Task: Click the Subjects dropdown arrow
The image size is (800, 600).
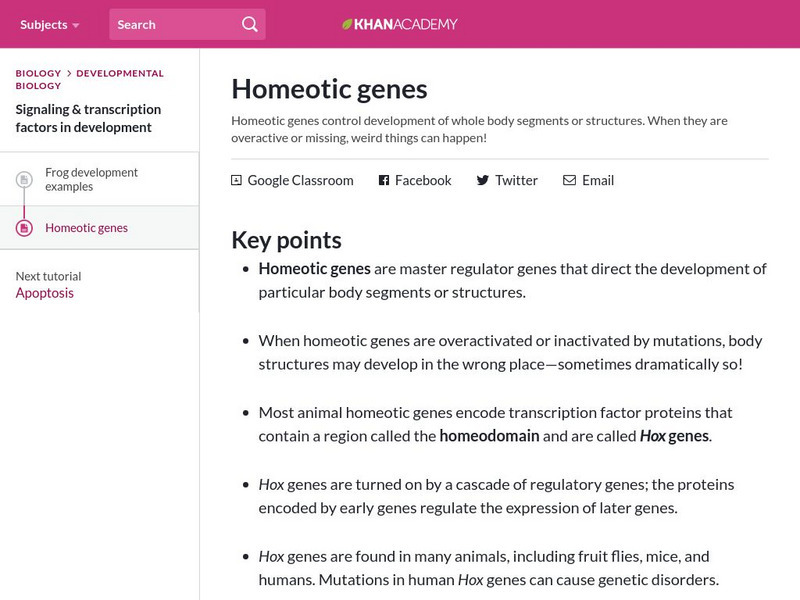Action: 76,25
